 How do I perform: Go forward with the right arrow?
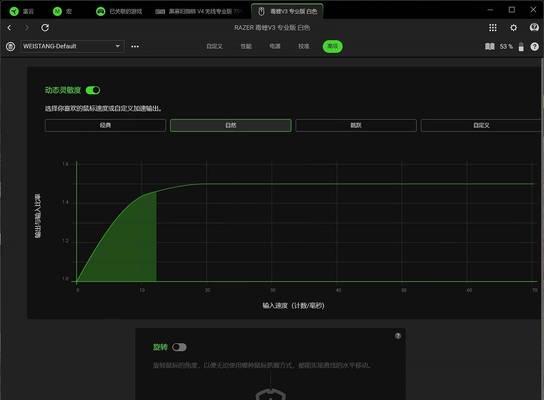(27, 27)
